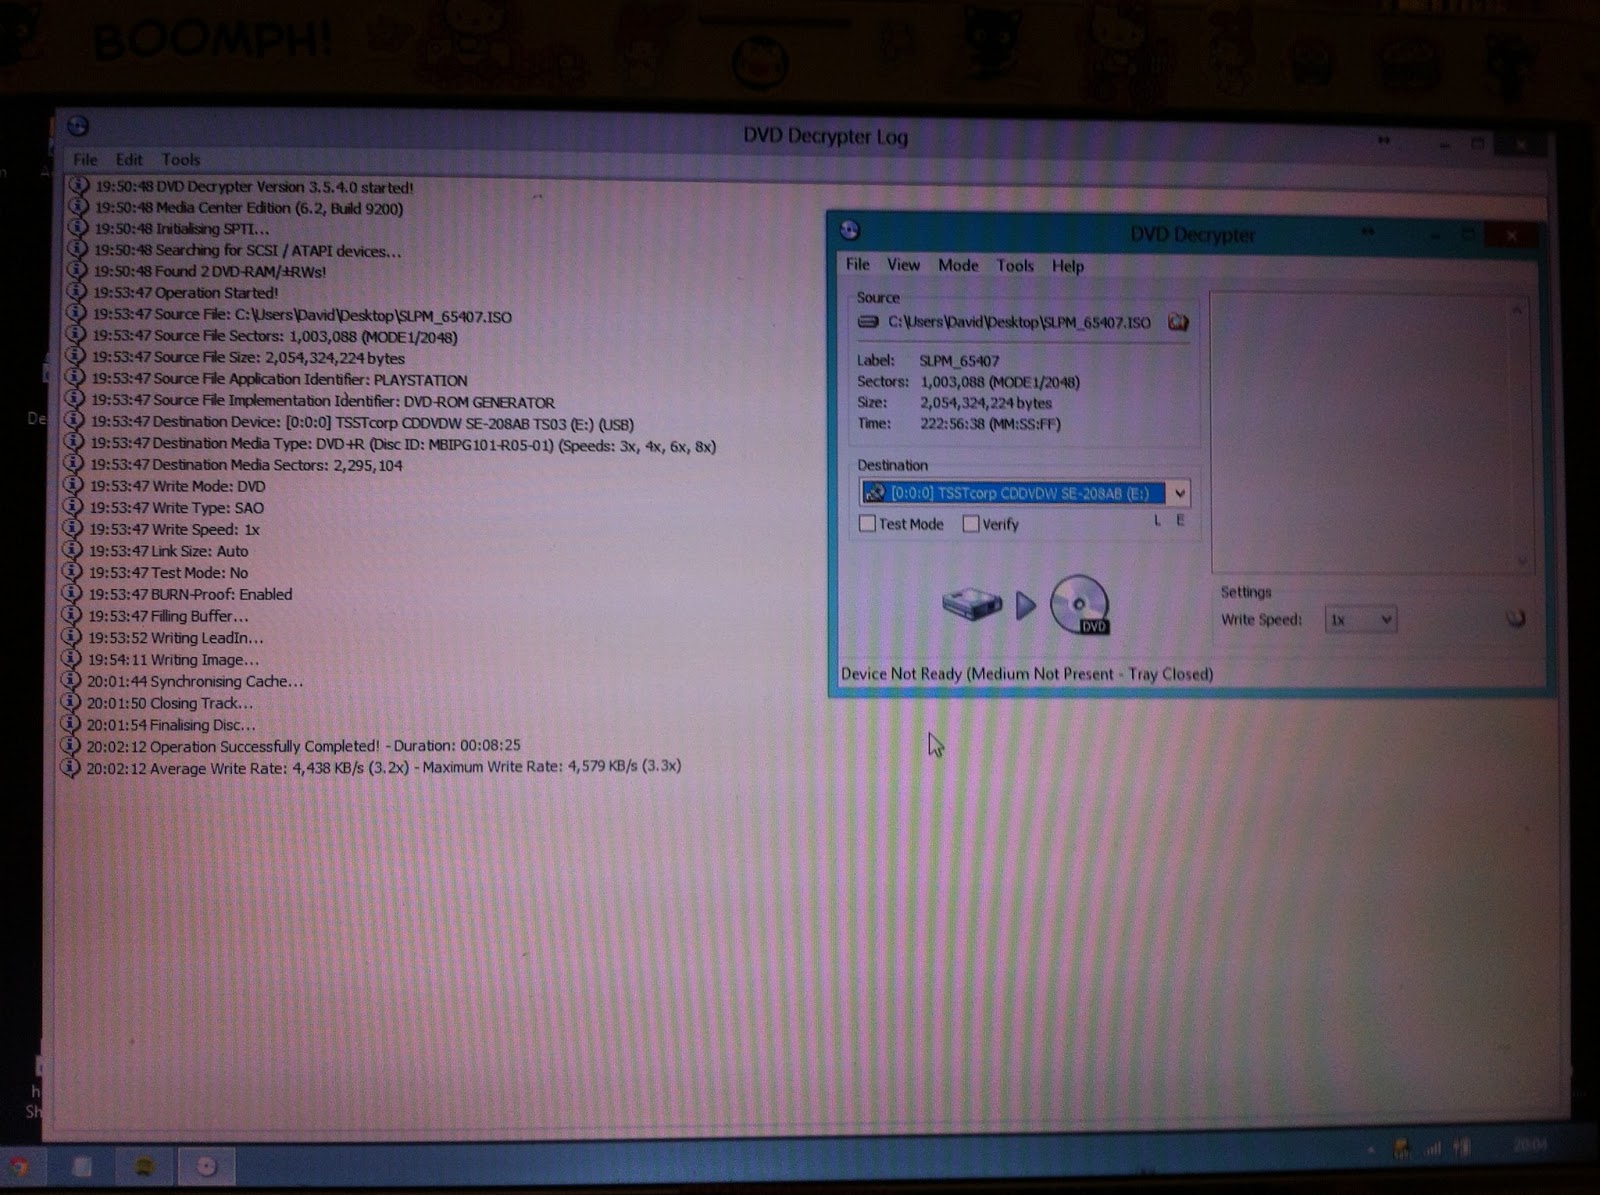The width and height of the screenshot is (1600, 1195).
Task: Click info icon beside 'Initialising SPTI...' entry
Action: (x=77, y=228)
